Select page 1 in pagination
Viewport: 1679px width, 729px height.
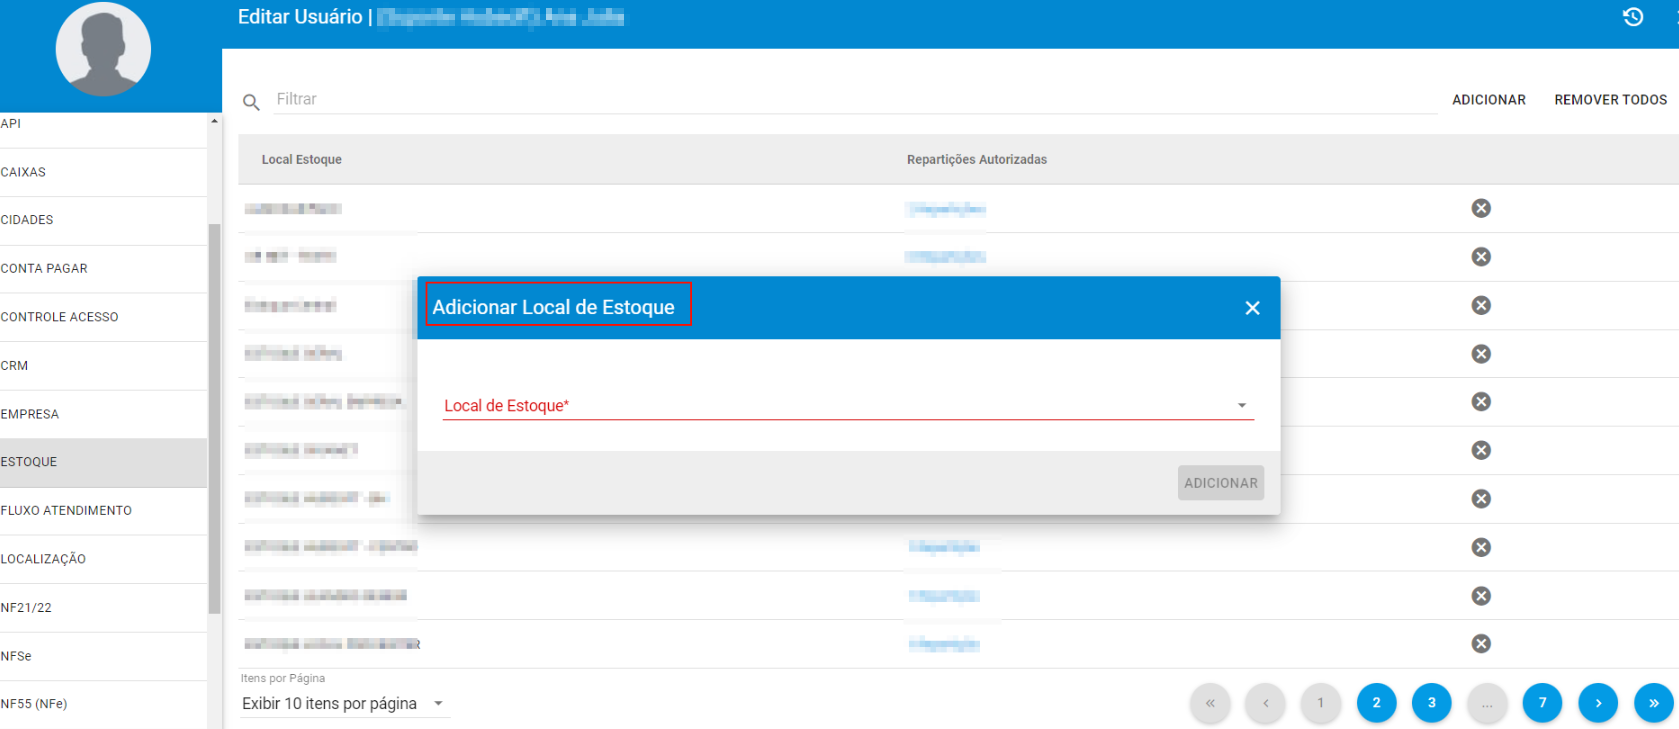(x=1320, y=703)
